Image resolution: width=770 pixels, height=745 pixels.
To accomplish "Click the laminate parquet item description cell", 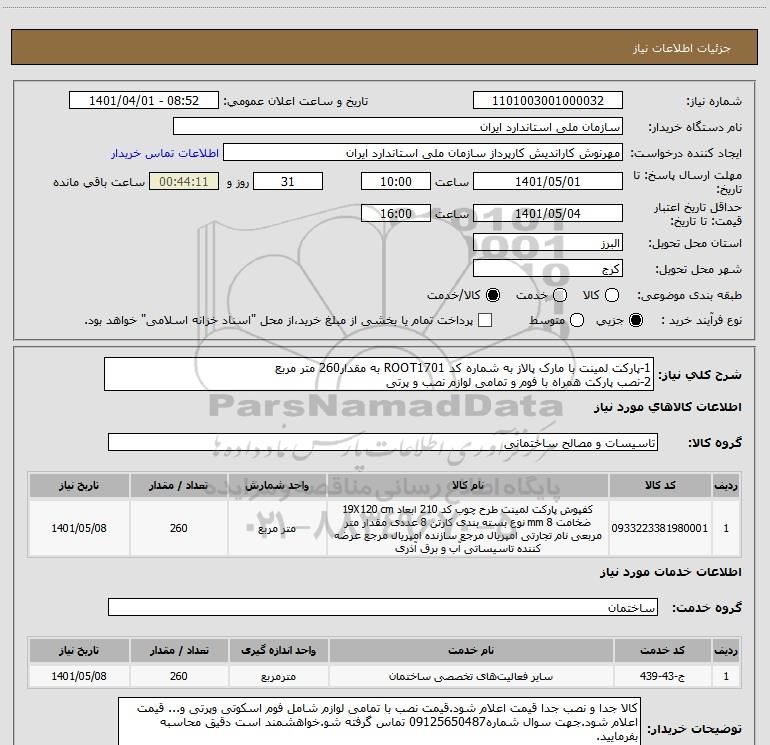I will pyautogui.click(x=468, y=528).
